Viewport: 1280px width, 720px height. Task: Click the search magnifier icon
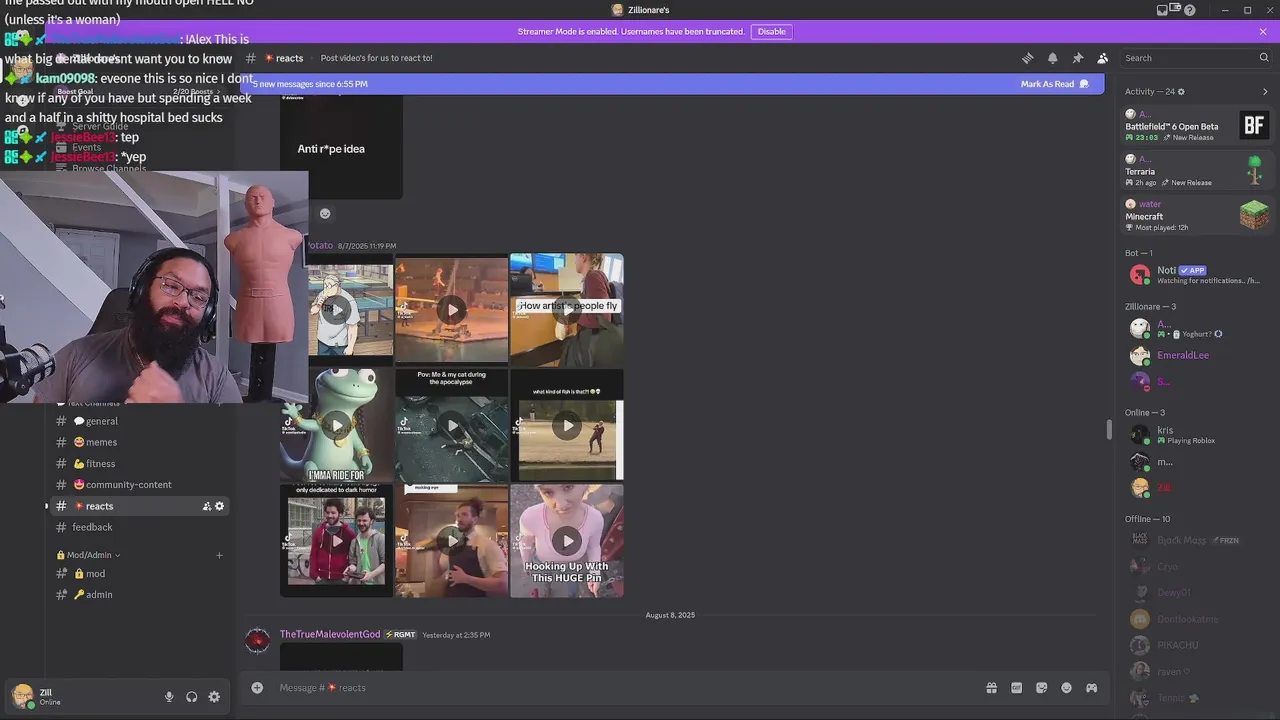coord(1263,58)
